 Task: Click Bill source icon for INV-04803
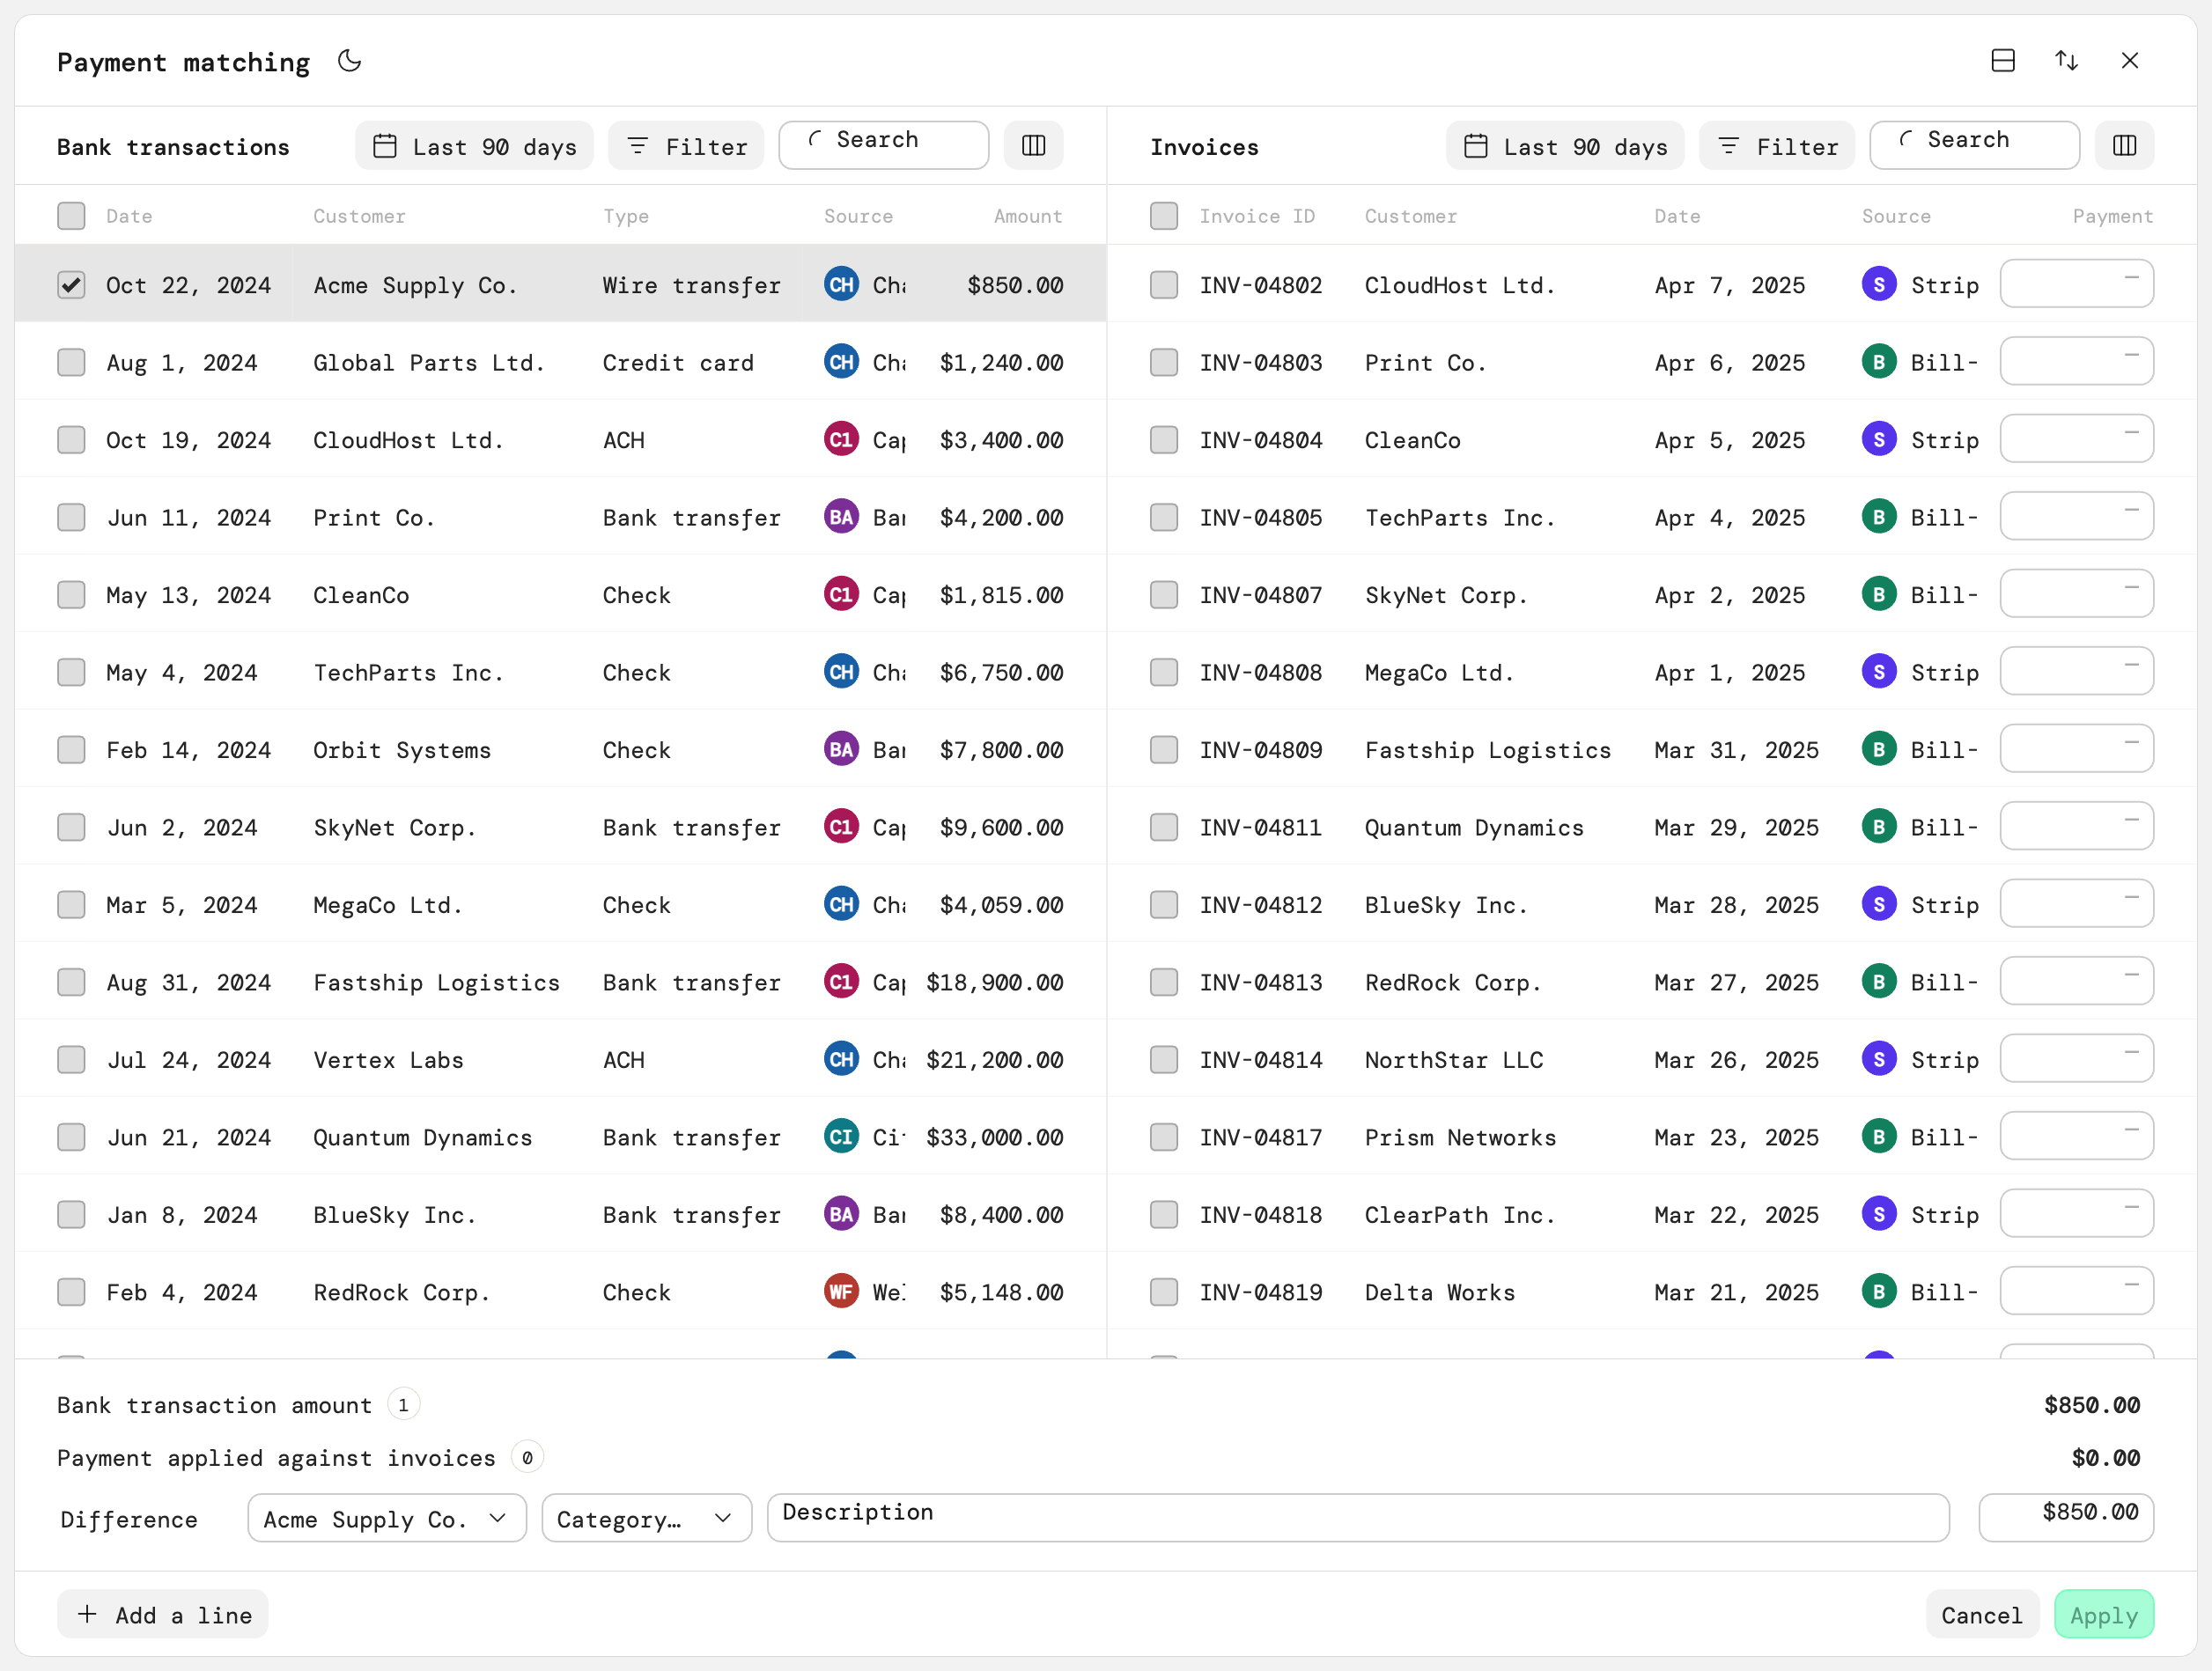click(1879, 362)
